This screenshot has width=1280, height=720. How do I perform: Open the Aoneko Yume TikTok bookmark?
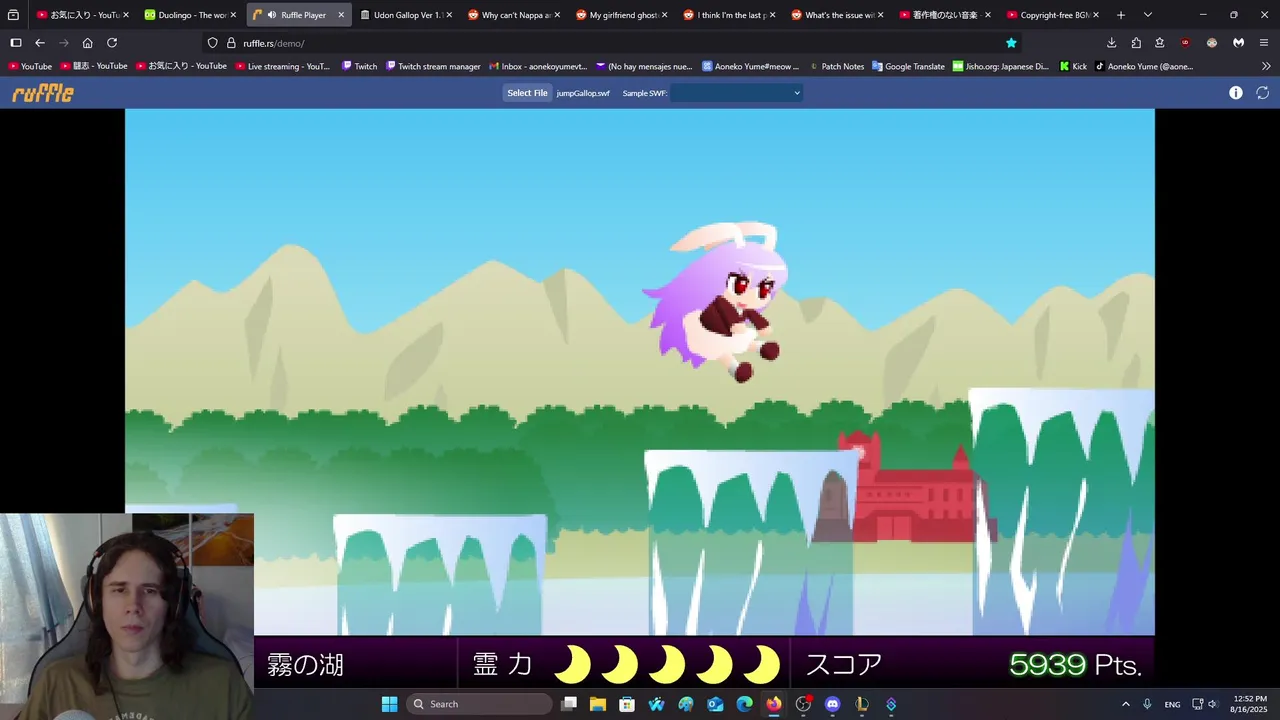tap(1144, 66)
